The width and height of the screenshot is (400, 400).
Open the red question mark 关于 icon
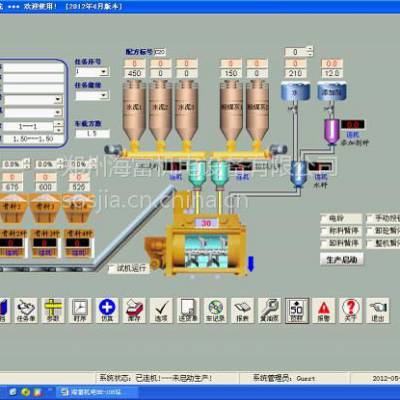[350, 310]
